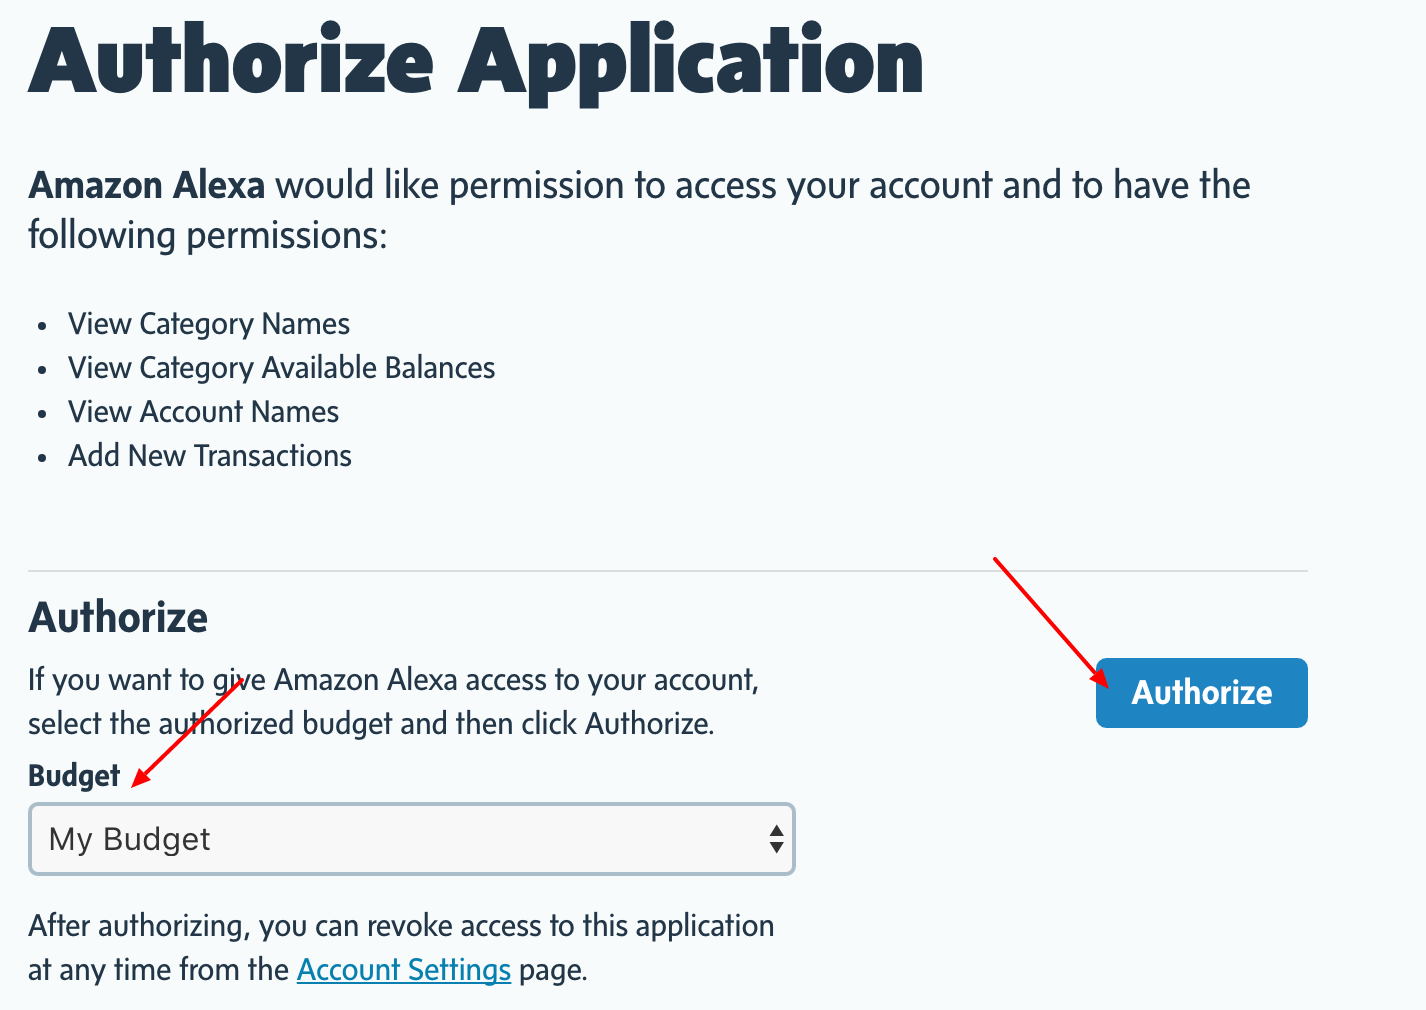Image resolution: width=1426 pixels, height=1010 pixels.
Task: Click View Category Available Balances permission
Action: [x=282, y=368]
